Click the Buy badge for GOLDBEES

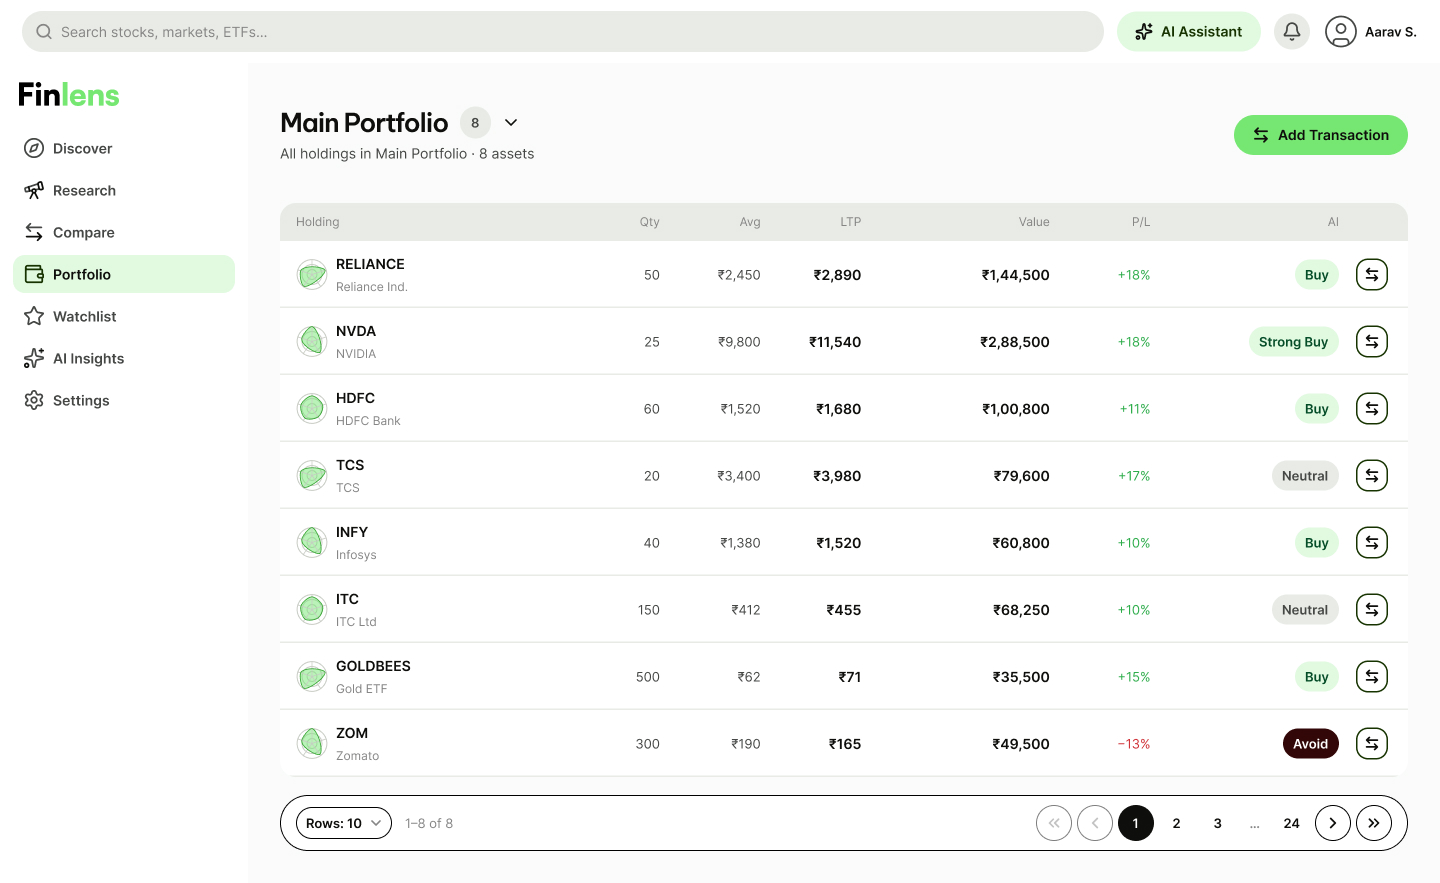(1317, 676)
